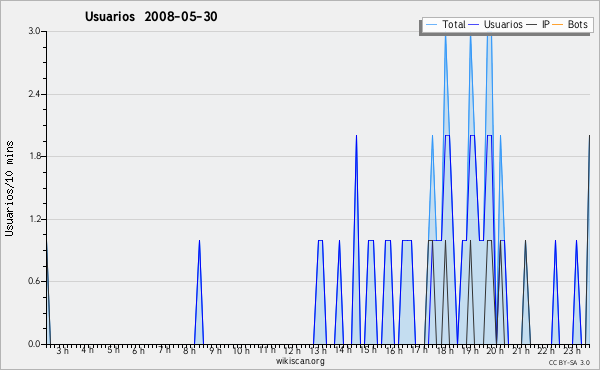Click the '15 h' x-axis label
This screenshot has height=370, width=600.
point(368,350)
